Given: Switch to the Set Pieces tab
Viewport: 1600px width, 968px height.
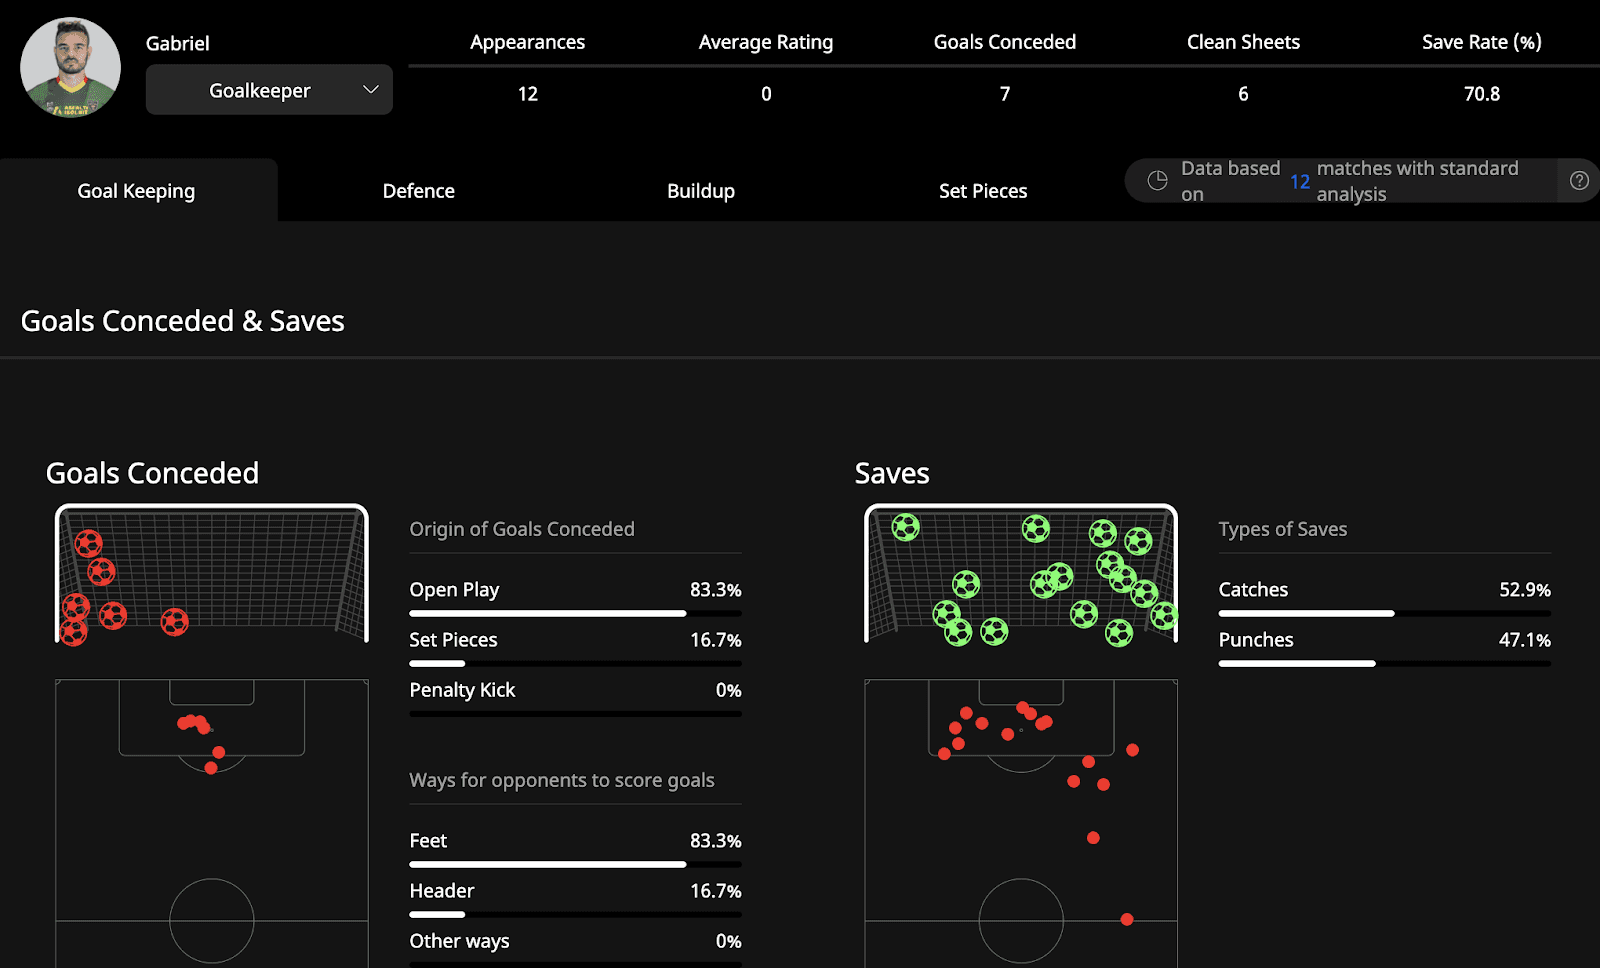Looking at the screenshot, I should click(x=983, y=190).
